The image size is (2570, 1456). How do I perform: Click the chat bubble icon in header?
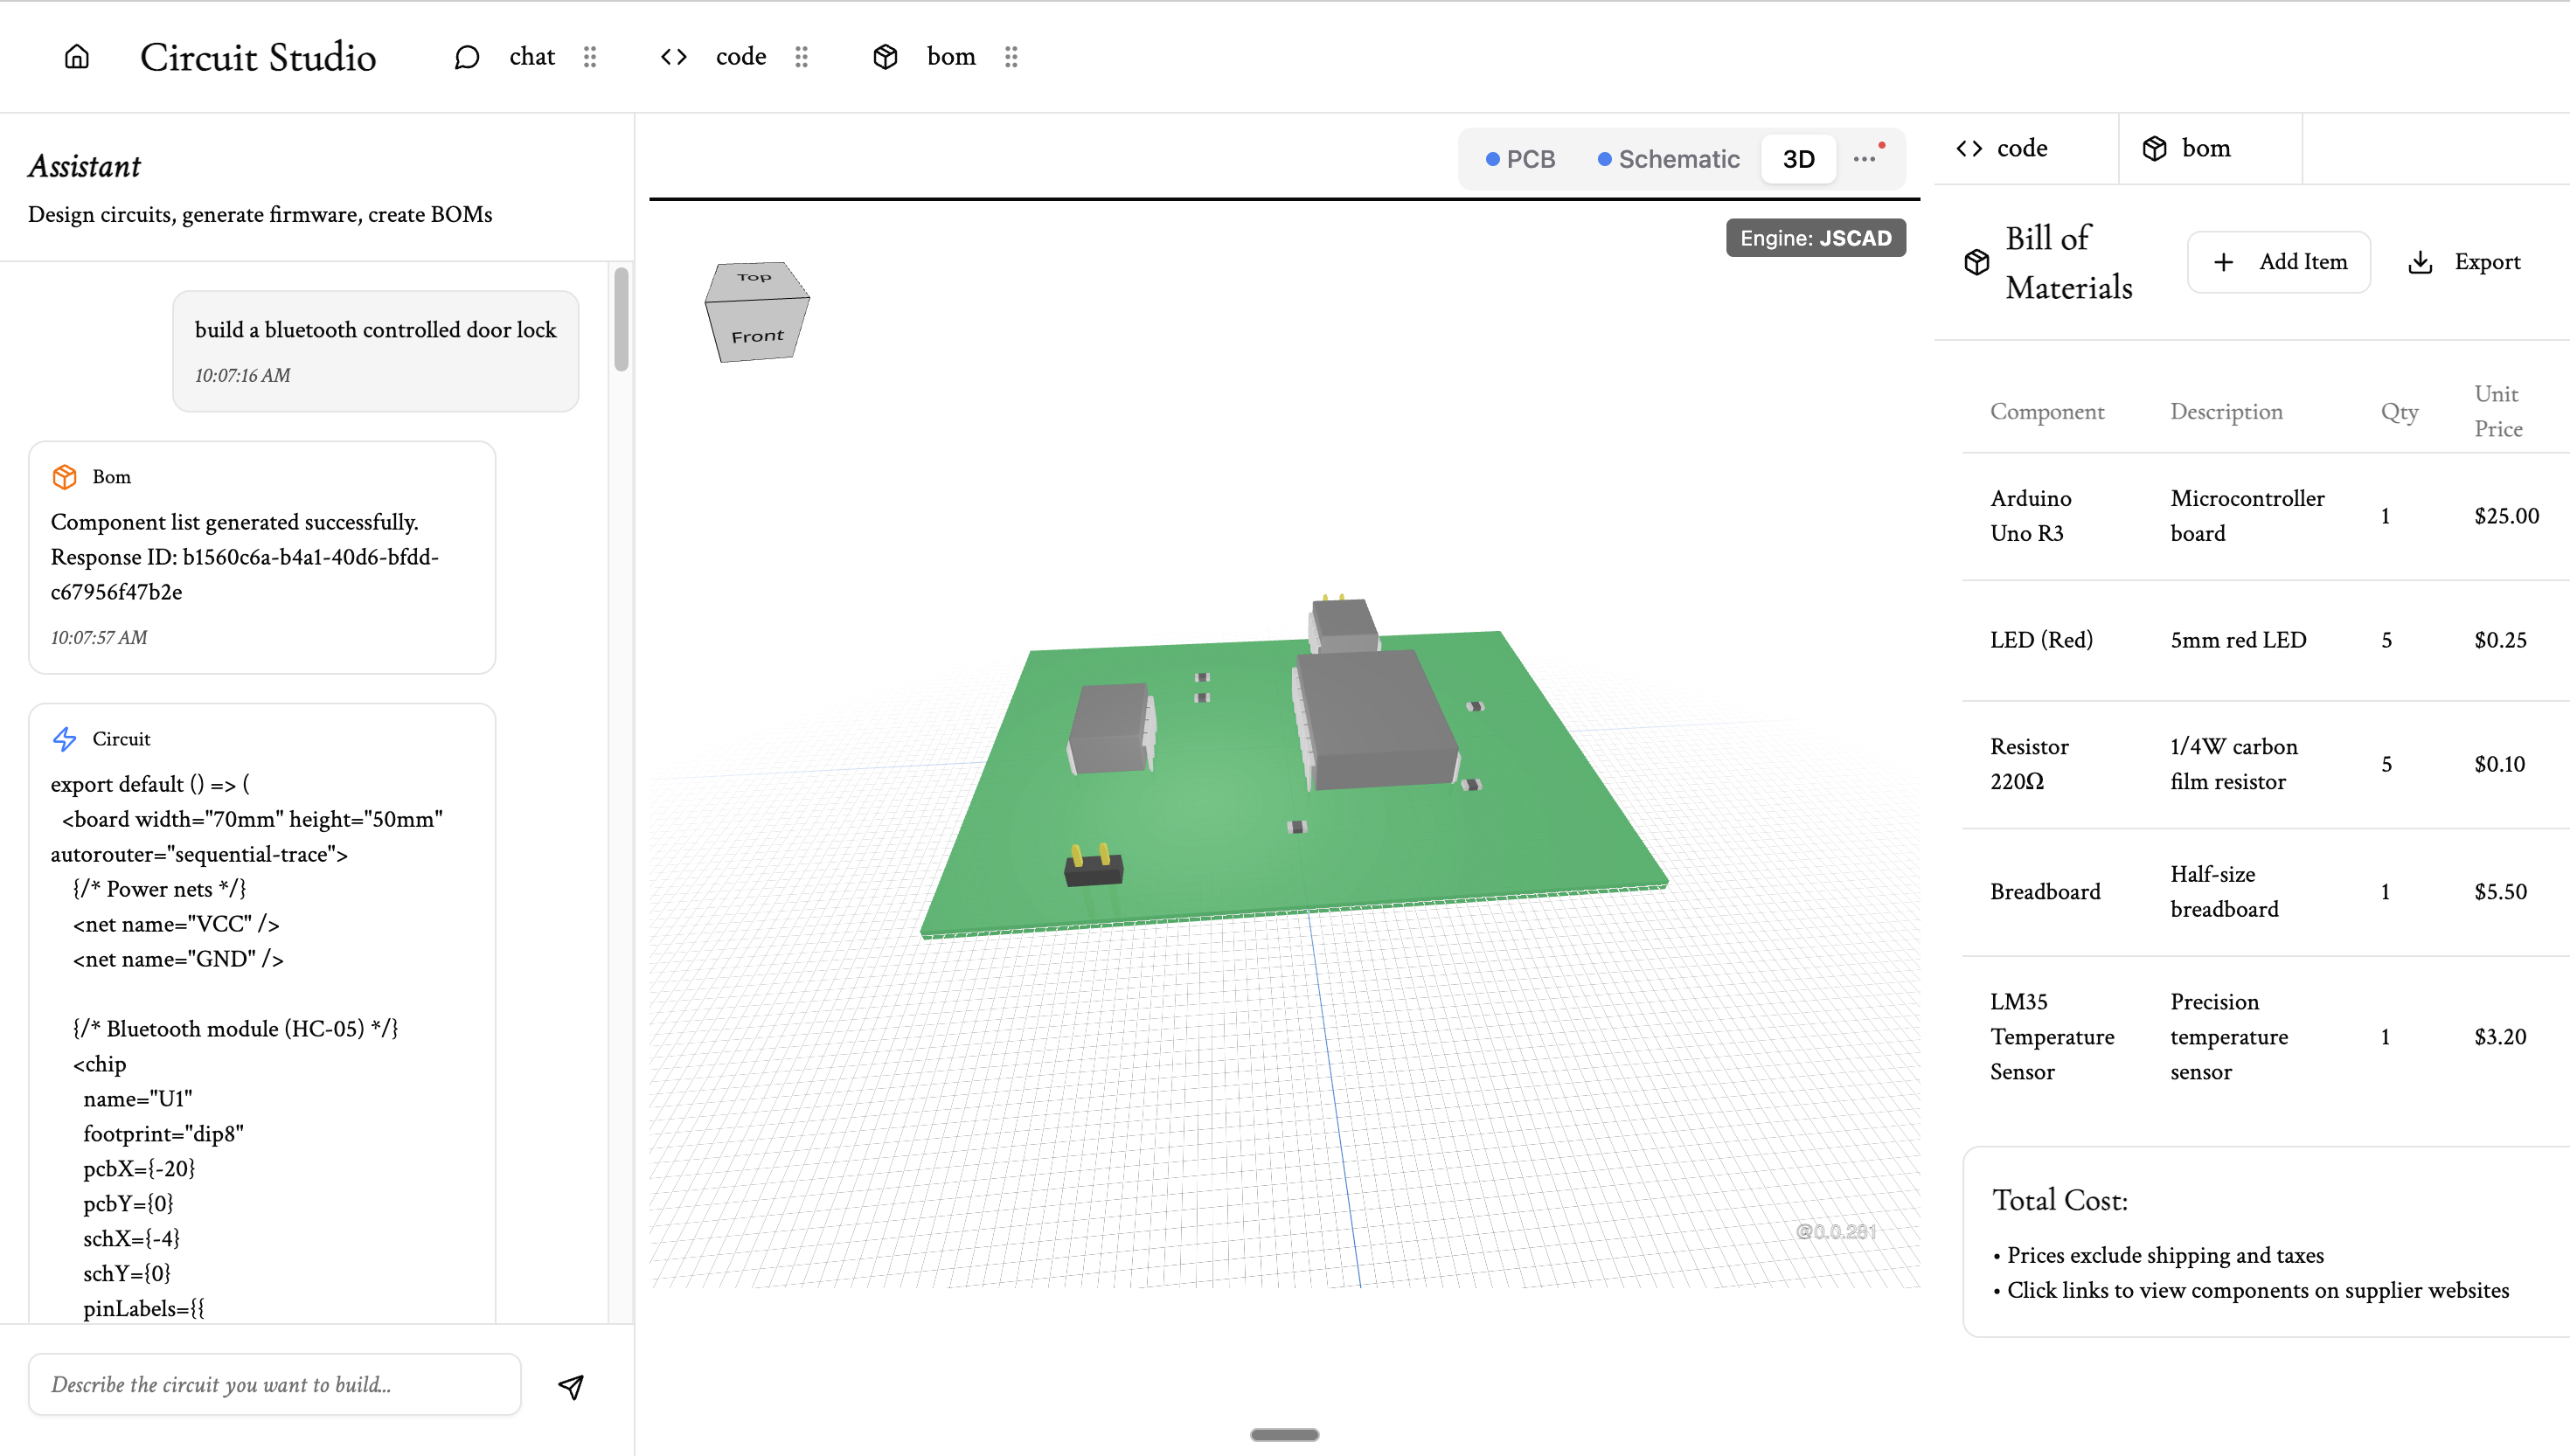466,57
